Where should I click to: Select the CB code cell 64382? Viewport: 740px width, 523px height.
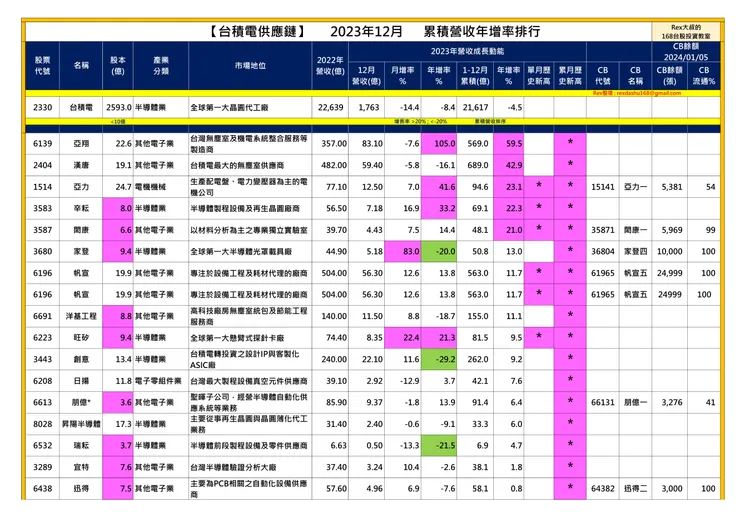(x=603, y=489)
